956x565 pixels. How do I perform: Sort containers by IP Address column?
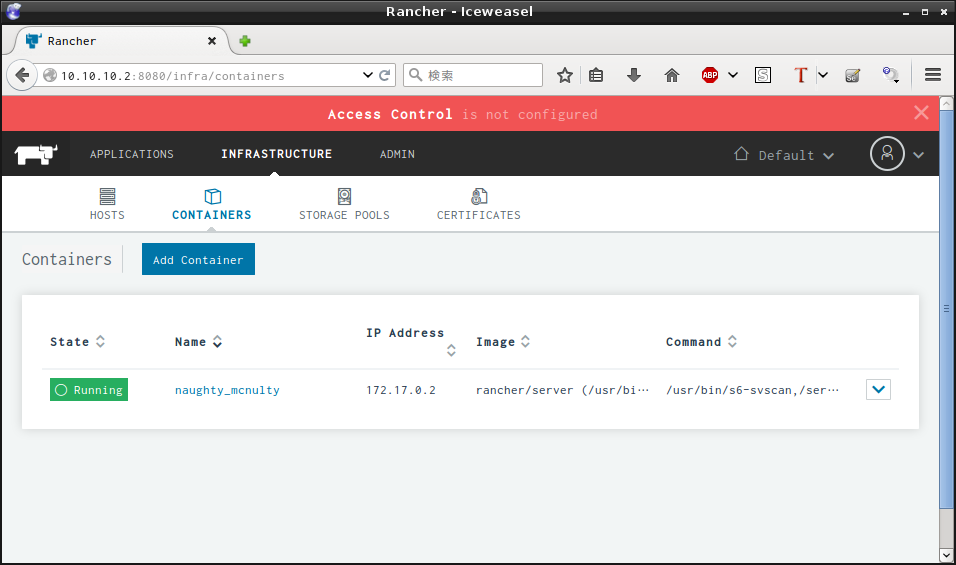pyautogui.click(x=451, y=350)
